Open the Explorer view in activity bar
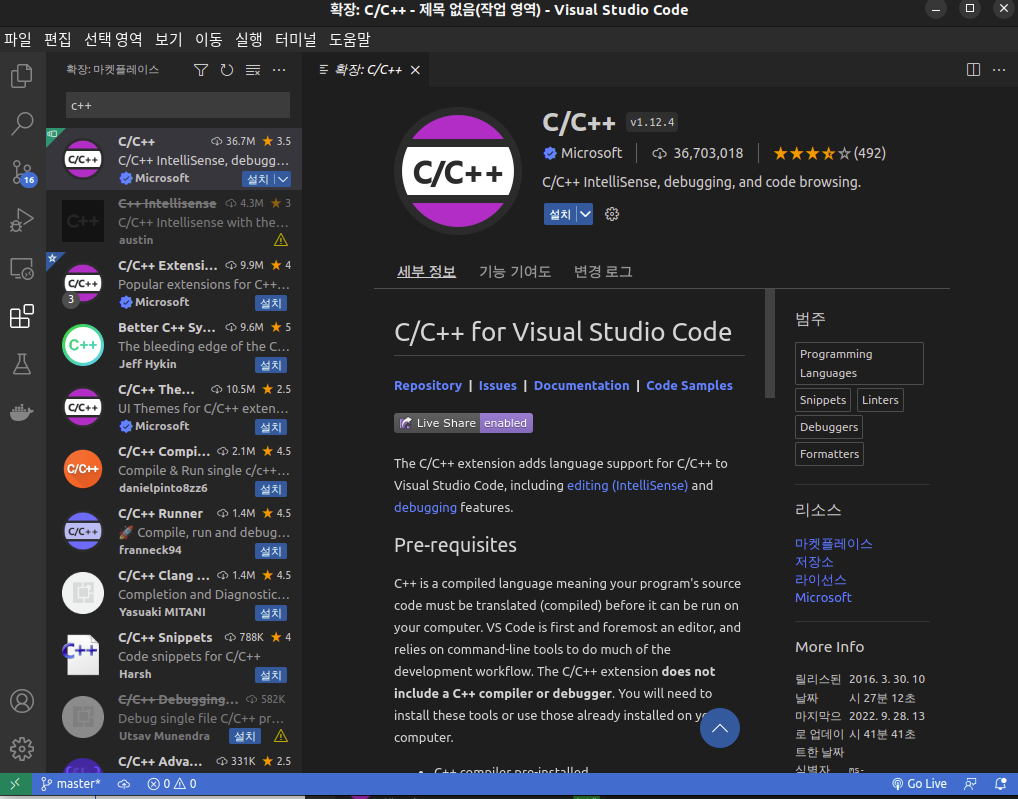The height and width of the screenshot is (799, 1018). [21, 76]
